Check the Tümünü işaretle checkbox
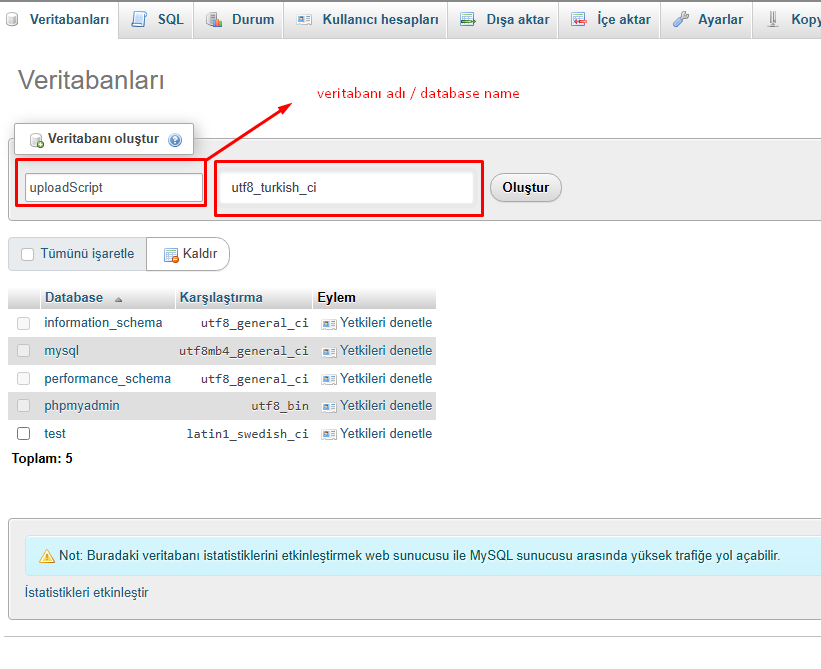Viewport: 821px width, 669px height. [x=27, y=254]
